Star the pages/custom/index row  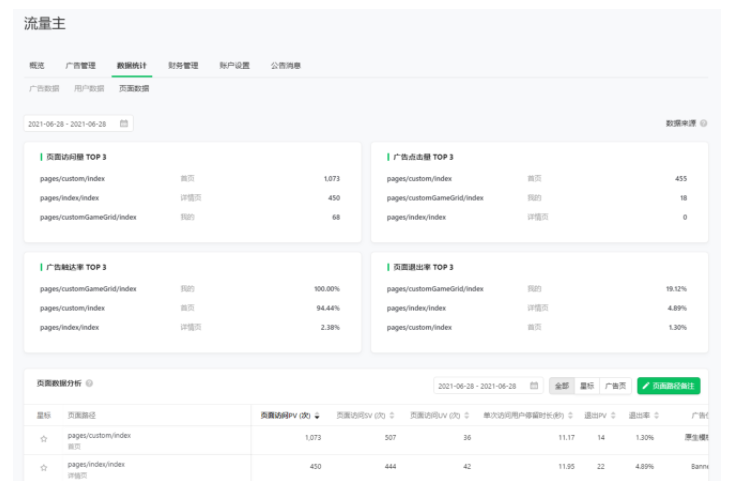point(43,439)
